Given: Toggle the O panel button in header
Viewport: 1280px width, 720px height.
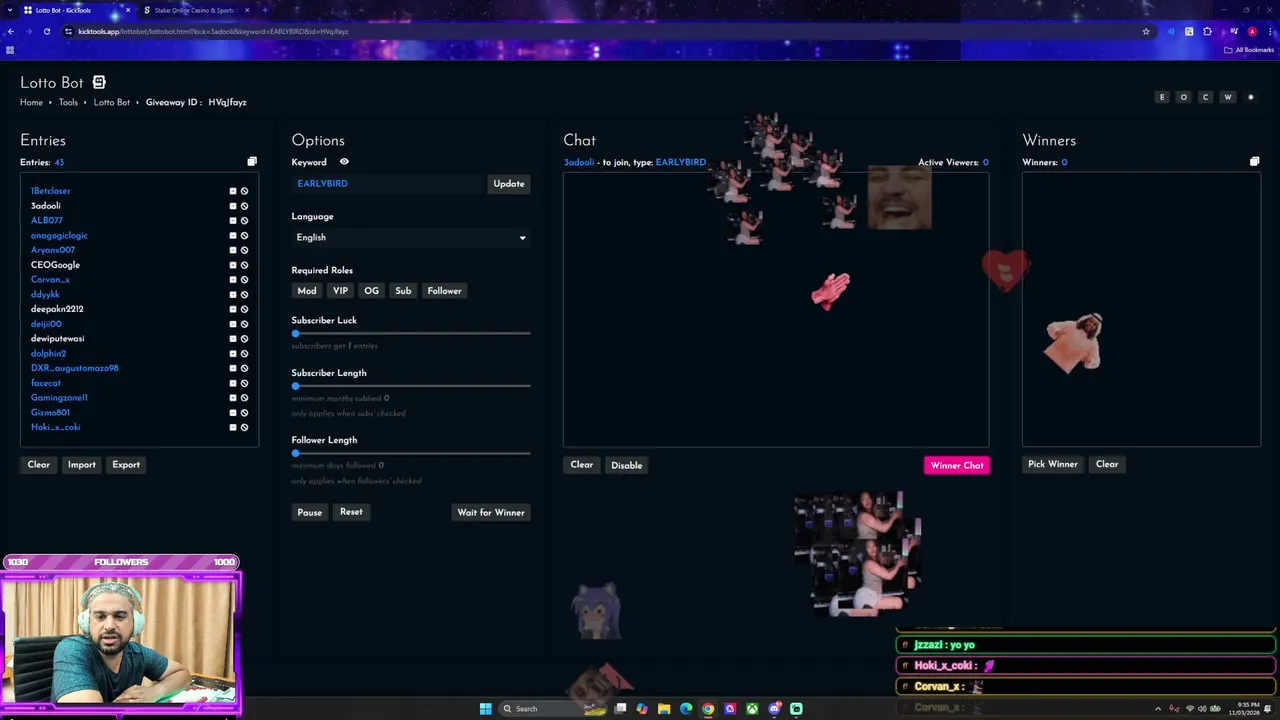Looking at the screenshot, I should point(1184,97).
